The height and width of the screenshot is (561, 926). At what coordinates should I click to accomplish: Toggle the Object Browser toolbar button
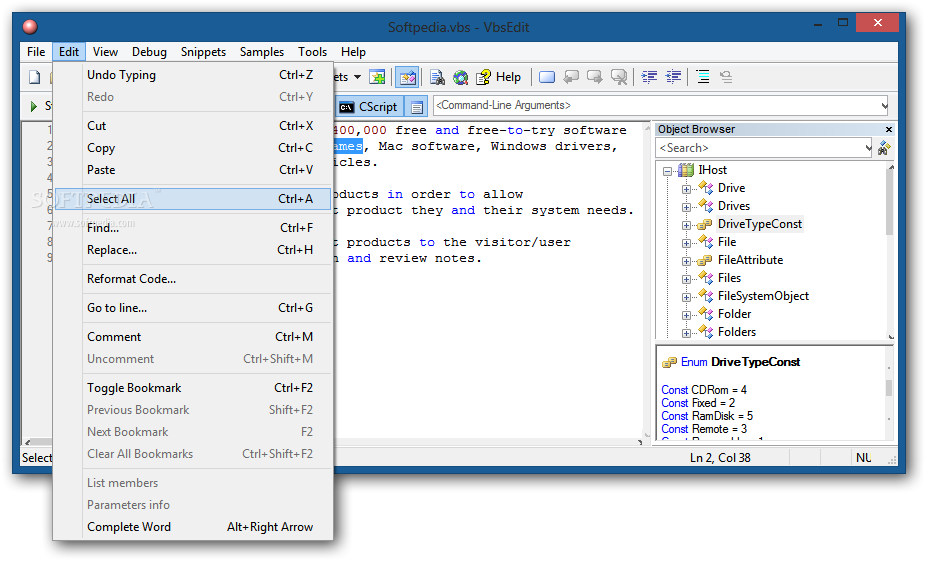tap(407, 77)
